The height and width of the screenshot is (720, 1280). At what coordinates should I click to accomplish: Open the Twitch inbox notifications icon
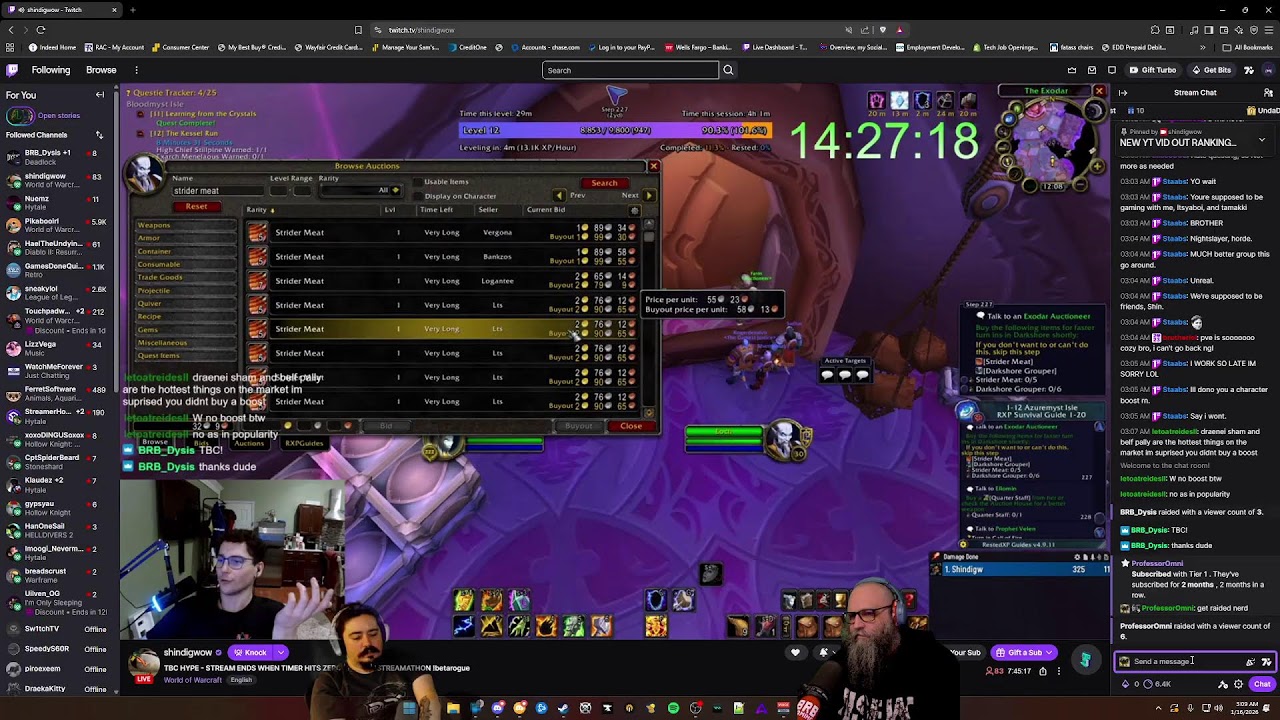(1092, 70)
